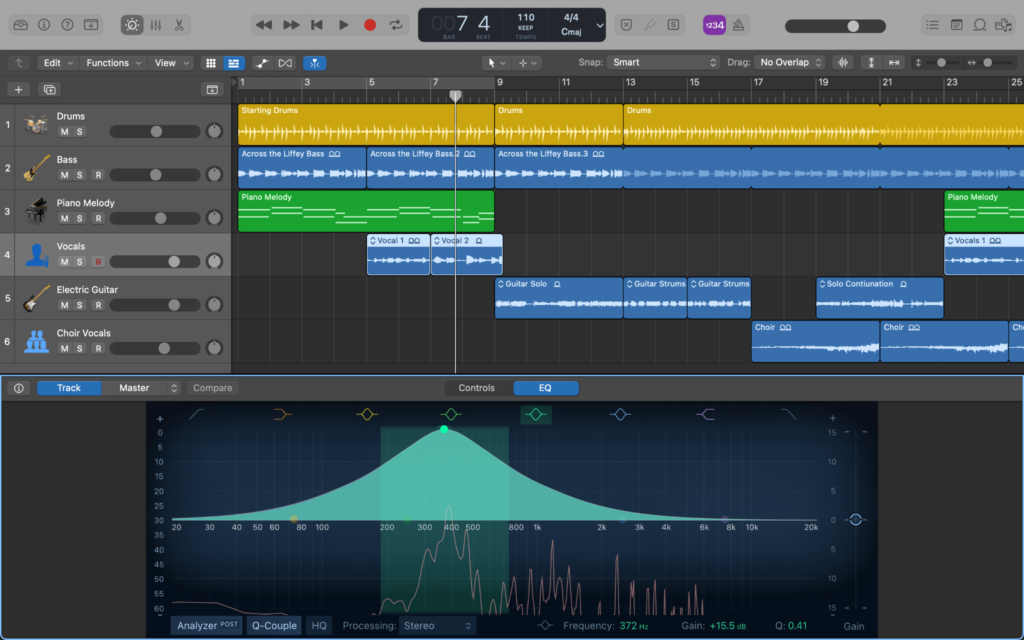
Task: Open the Note Pads icon
Action: tap(957, 25)
